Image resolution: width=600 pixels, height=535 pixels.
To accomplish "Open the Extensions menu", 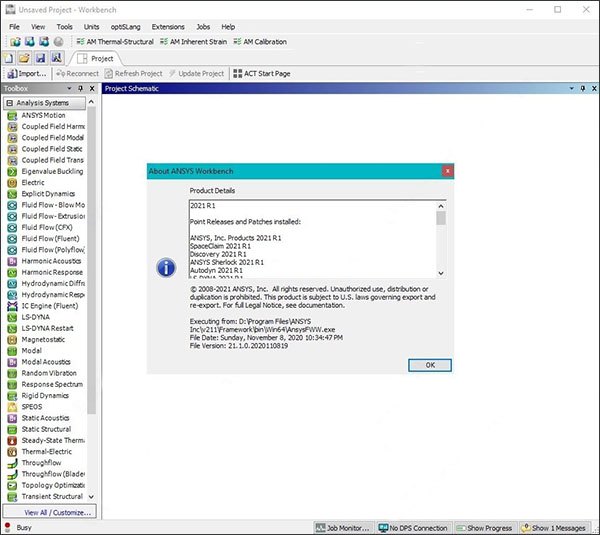I will tap(168, 27).
